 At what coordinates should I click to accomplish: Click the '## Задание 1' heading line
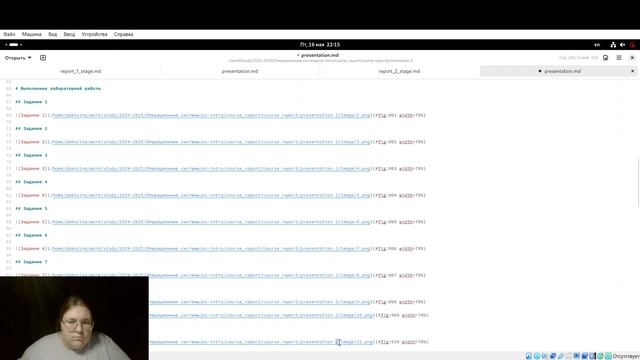(x=31, y=102)
